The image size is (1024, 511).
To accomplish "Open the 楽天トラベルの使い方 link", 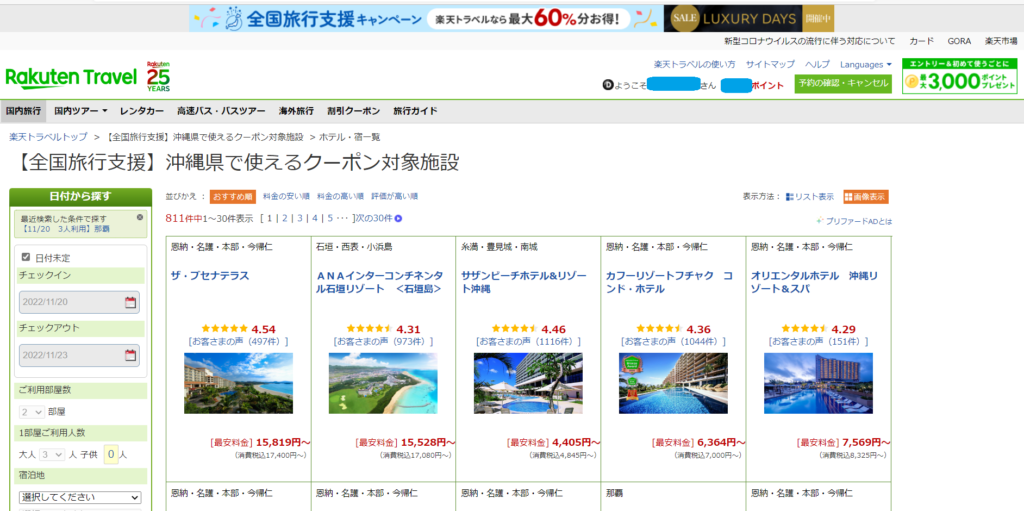I will tap(694, 65).
